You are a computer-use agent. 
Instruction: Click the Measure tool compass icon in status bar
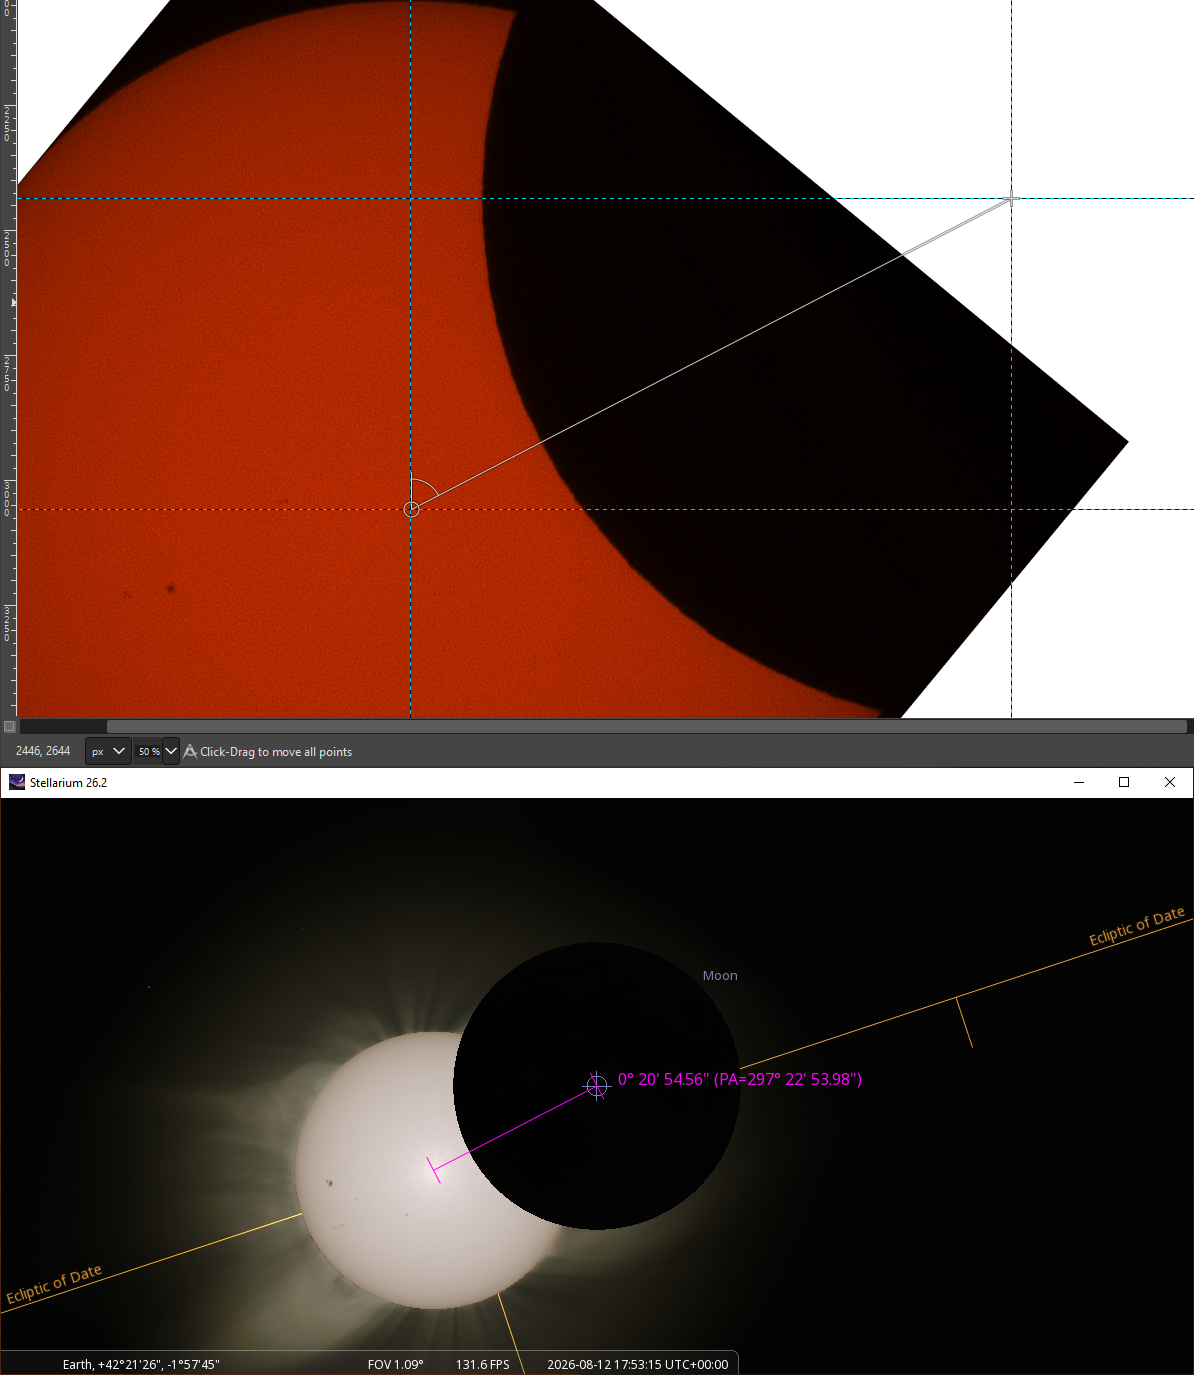coord(190,751)
